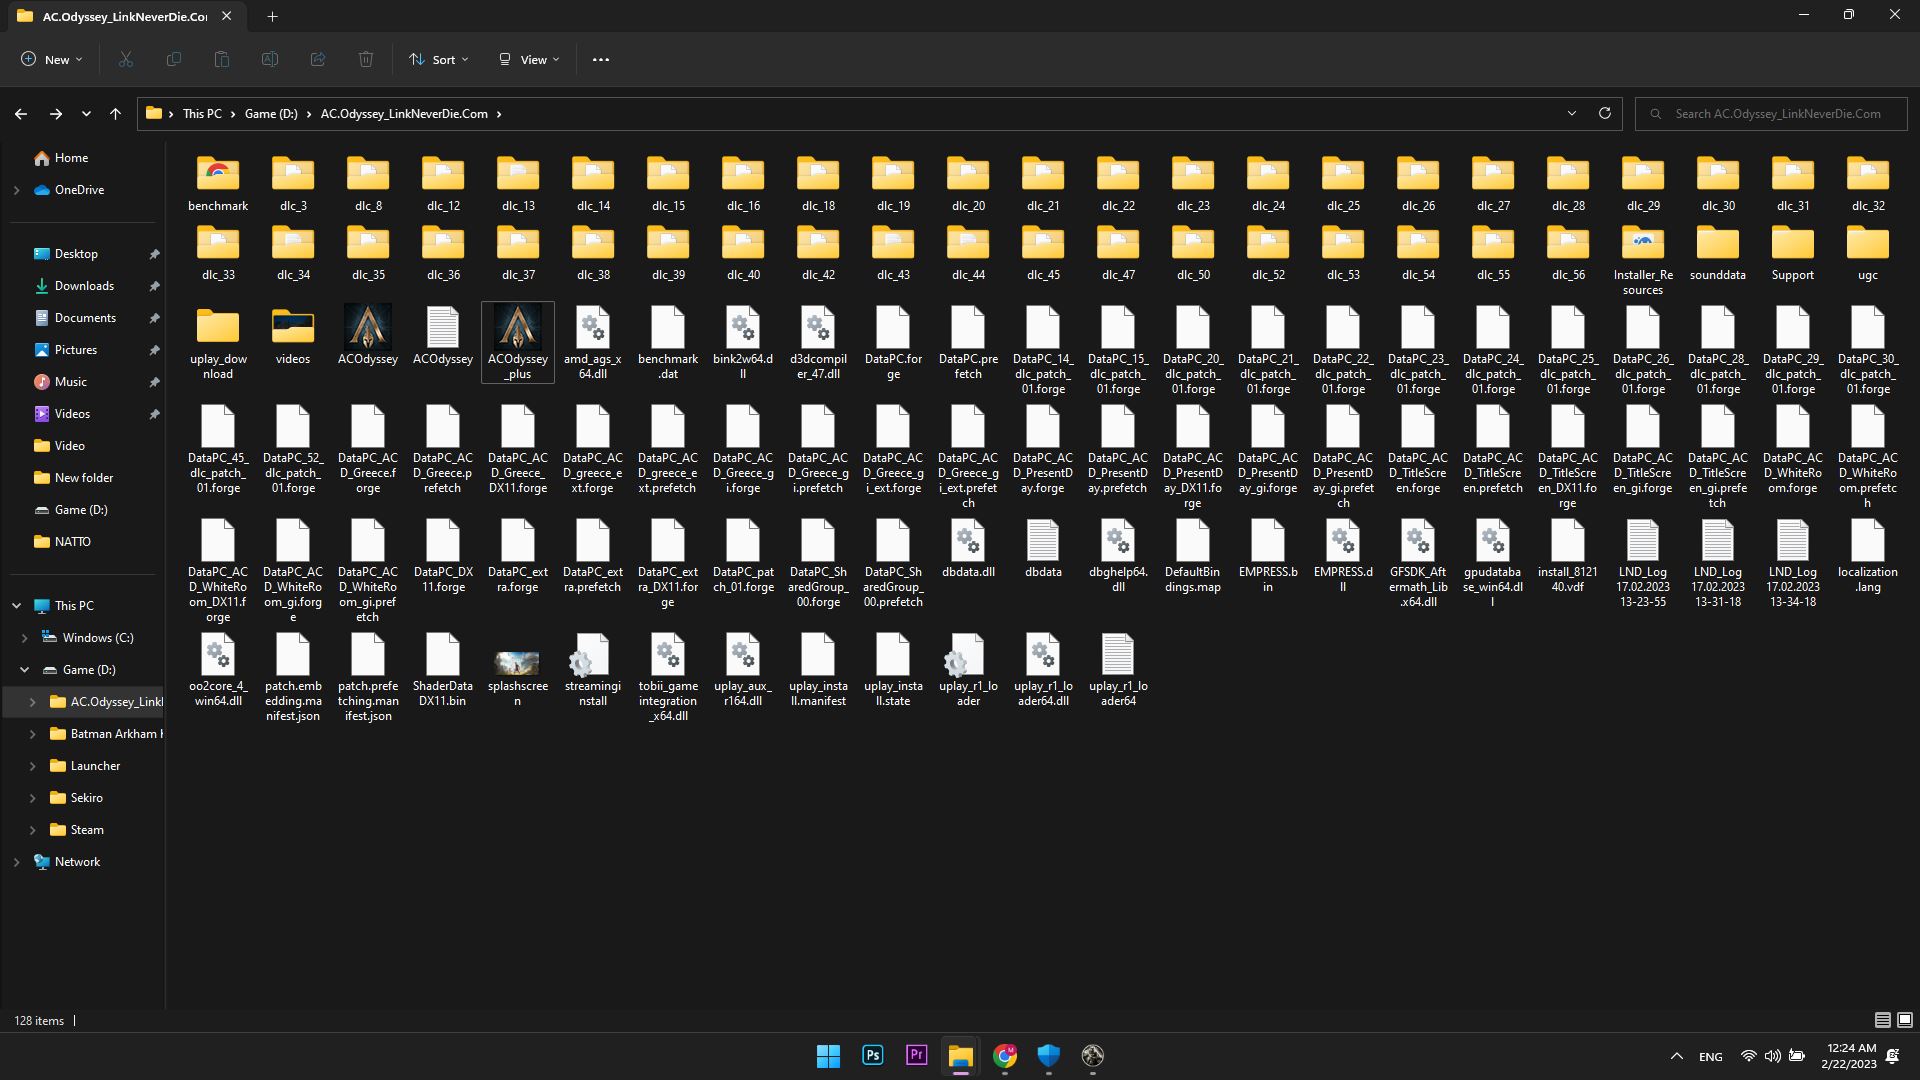Click the search box for AC.Odyssey folder
The image size is (1920, 1080).
[x=1776, y=114]
